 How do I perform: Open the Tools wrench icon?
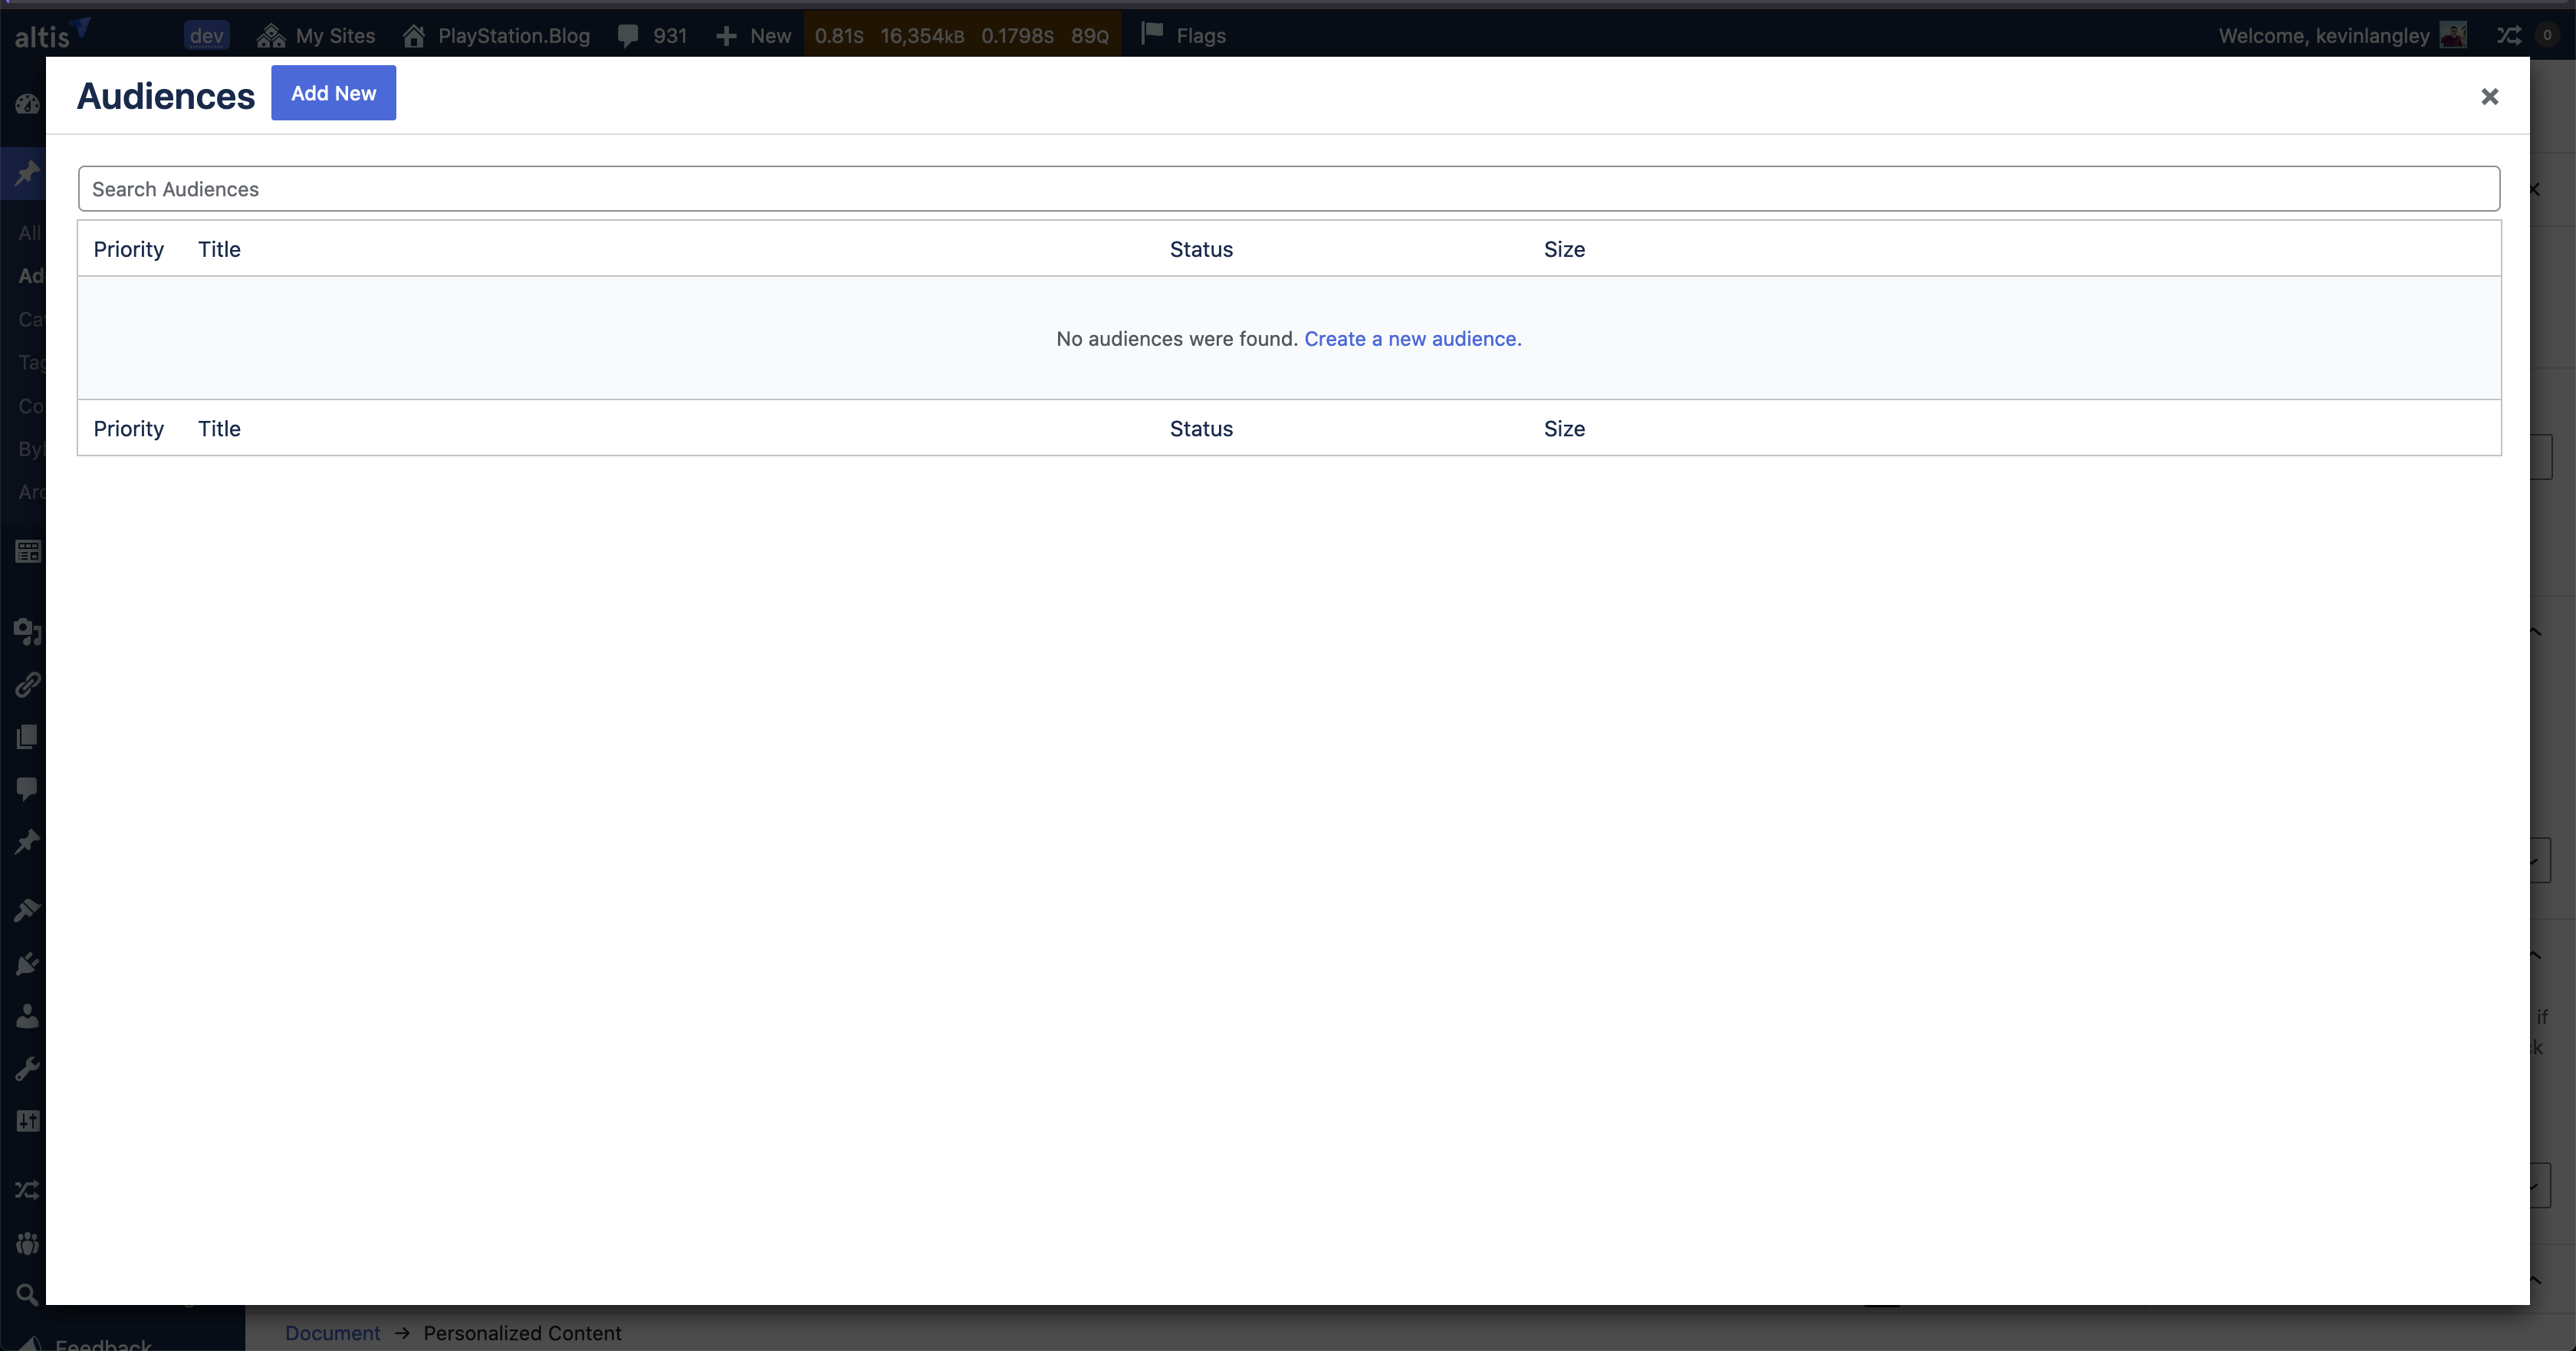(x=27, y=1068)
